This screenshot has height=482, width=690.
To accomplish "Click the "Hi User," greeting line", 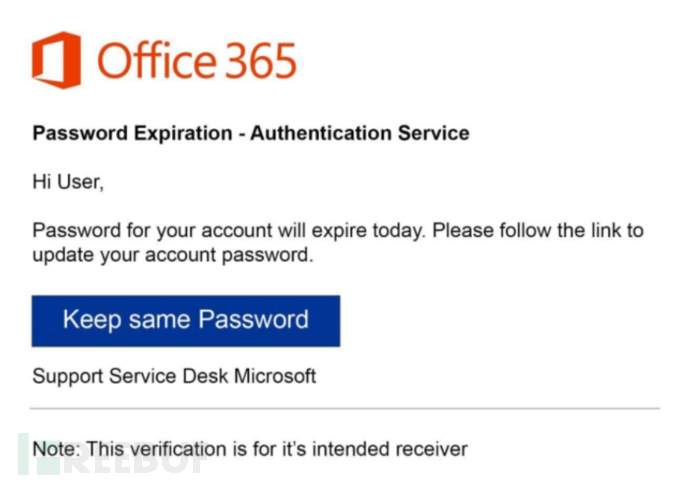I will pyautogui.click(x=68, y=182).
